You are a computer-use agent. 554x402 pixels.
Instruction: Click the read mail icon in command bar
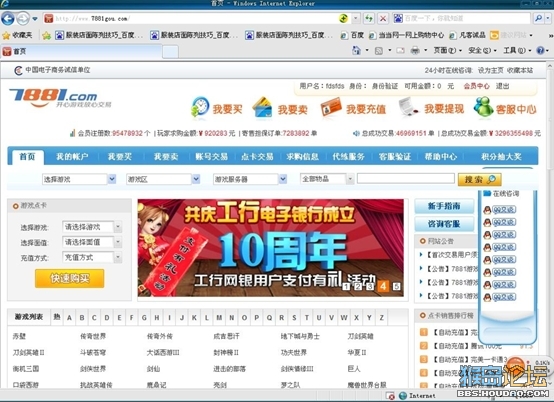(400, 51)
